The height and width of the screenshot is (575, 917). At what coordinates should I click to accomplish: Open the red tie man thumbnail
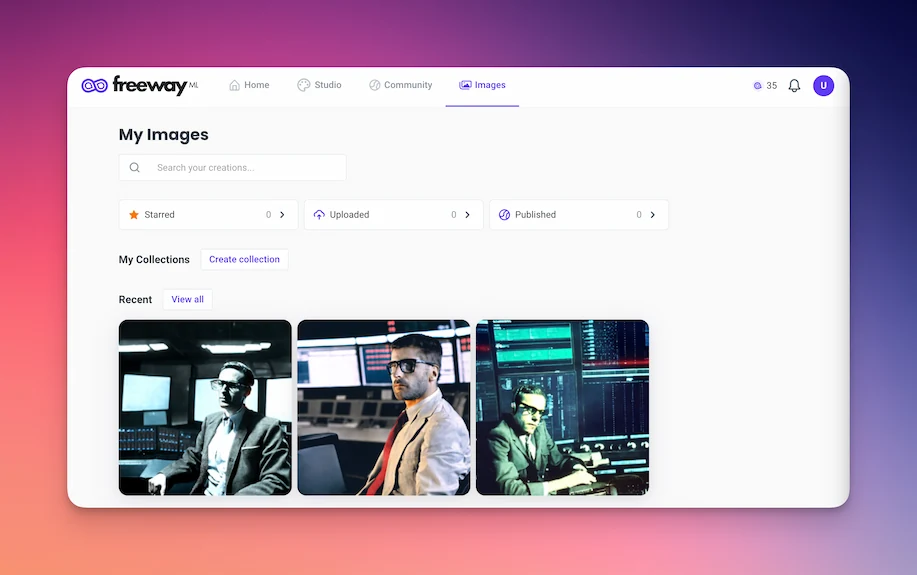tap(384, 407)
